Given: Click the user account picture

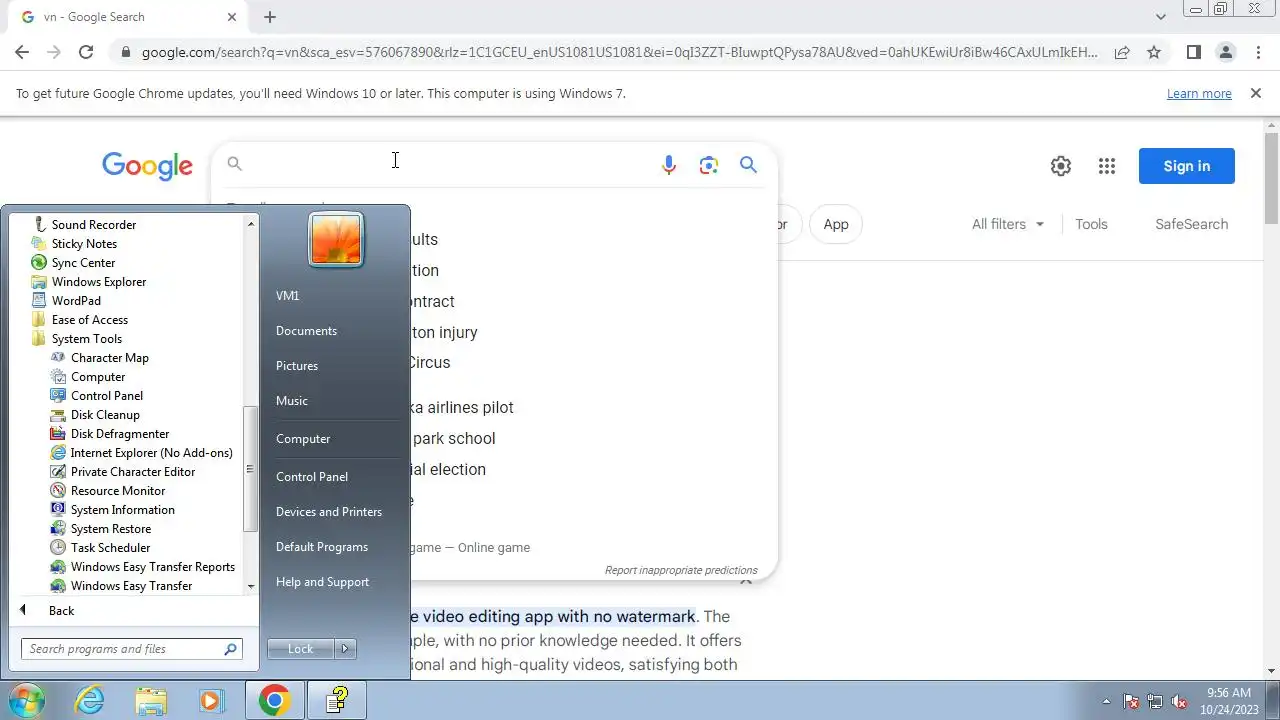Looking at the screenshot, I should coord(336,240).
